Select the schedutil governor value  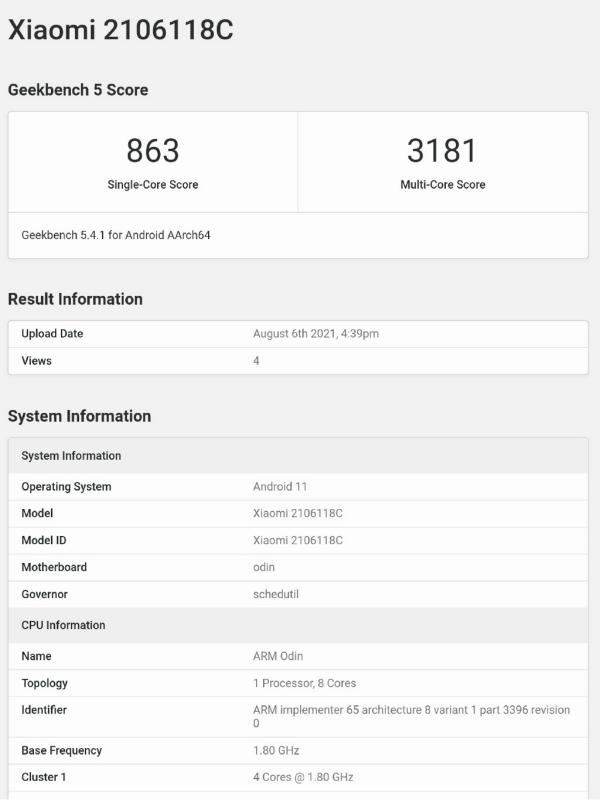point(276,594)
